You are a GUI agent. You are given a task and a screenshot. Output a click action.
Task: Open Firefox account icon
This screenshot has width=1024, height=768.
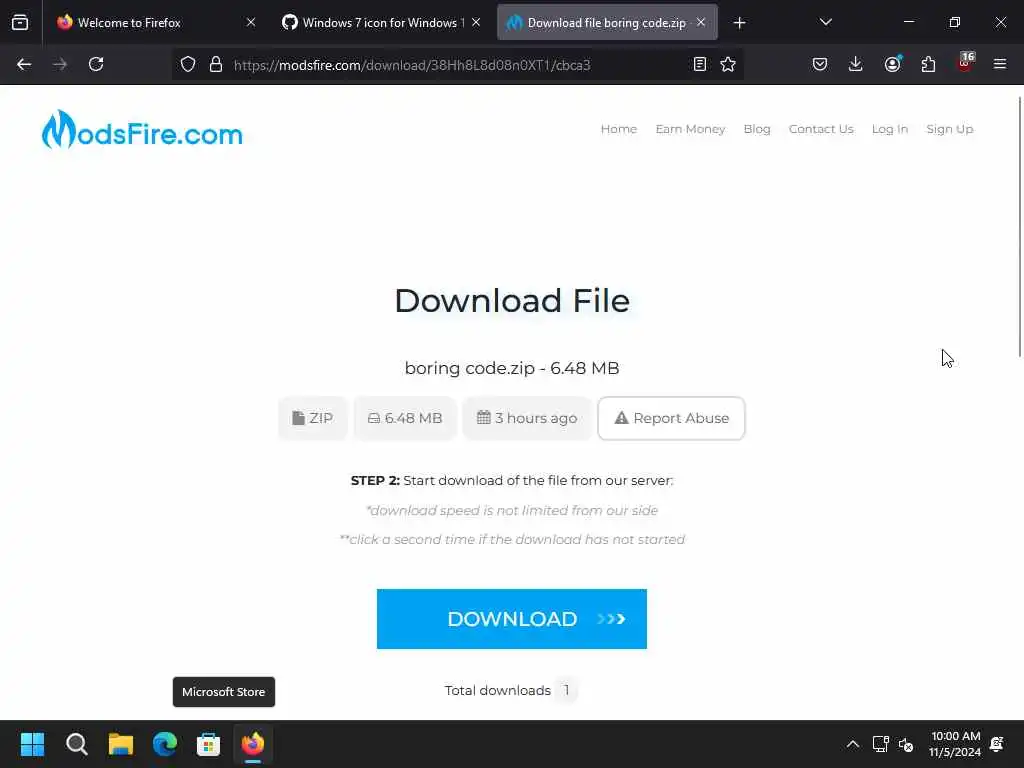click(x=892, y=64)
